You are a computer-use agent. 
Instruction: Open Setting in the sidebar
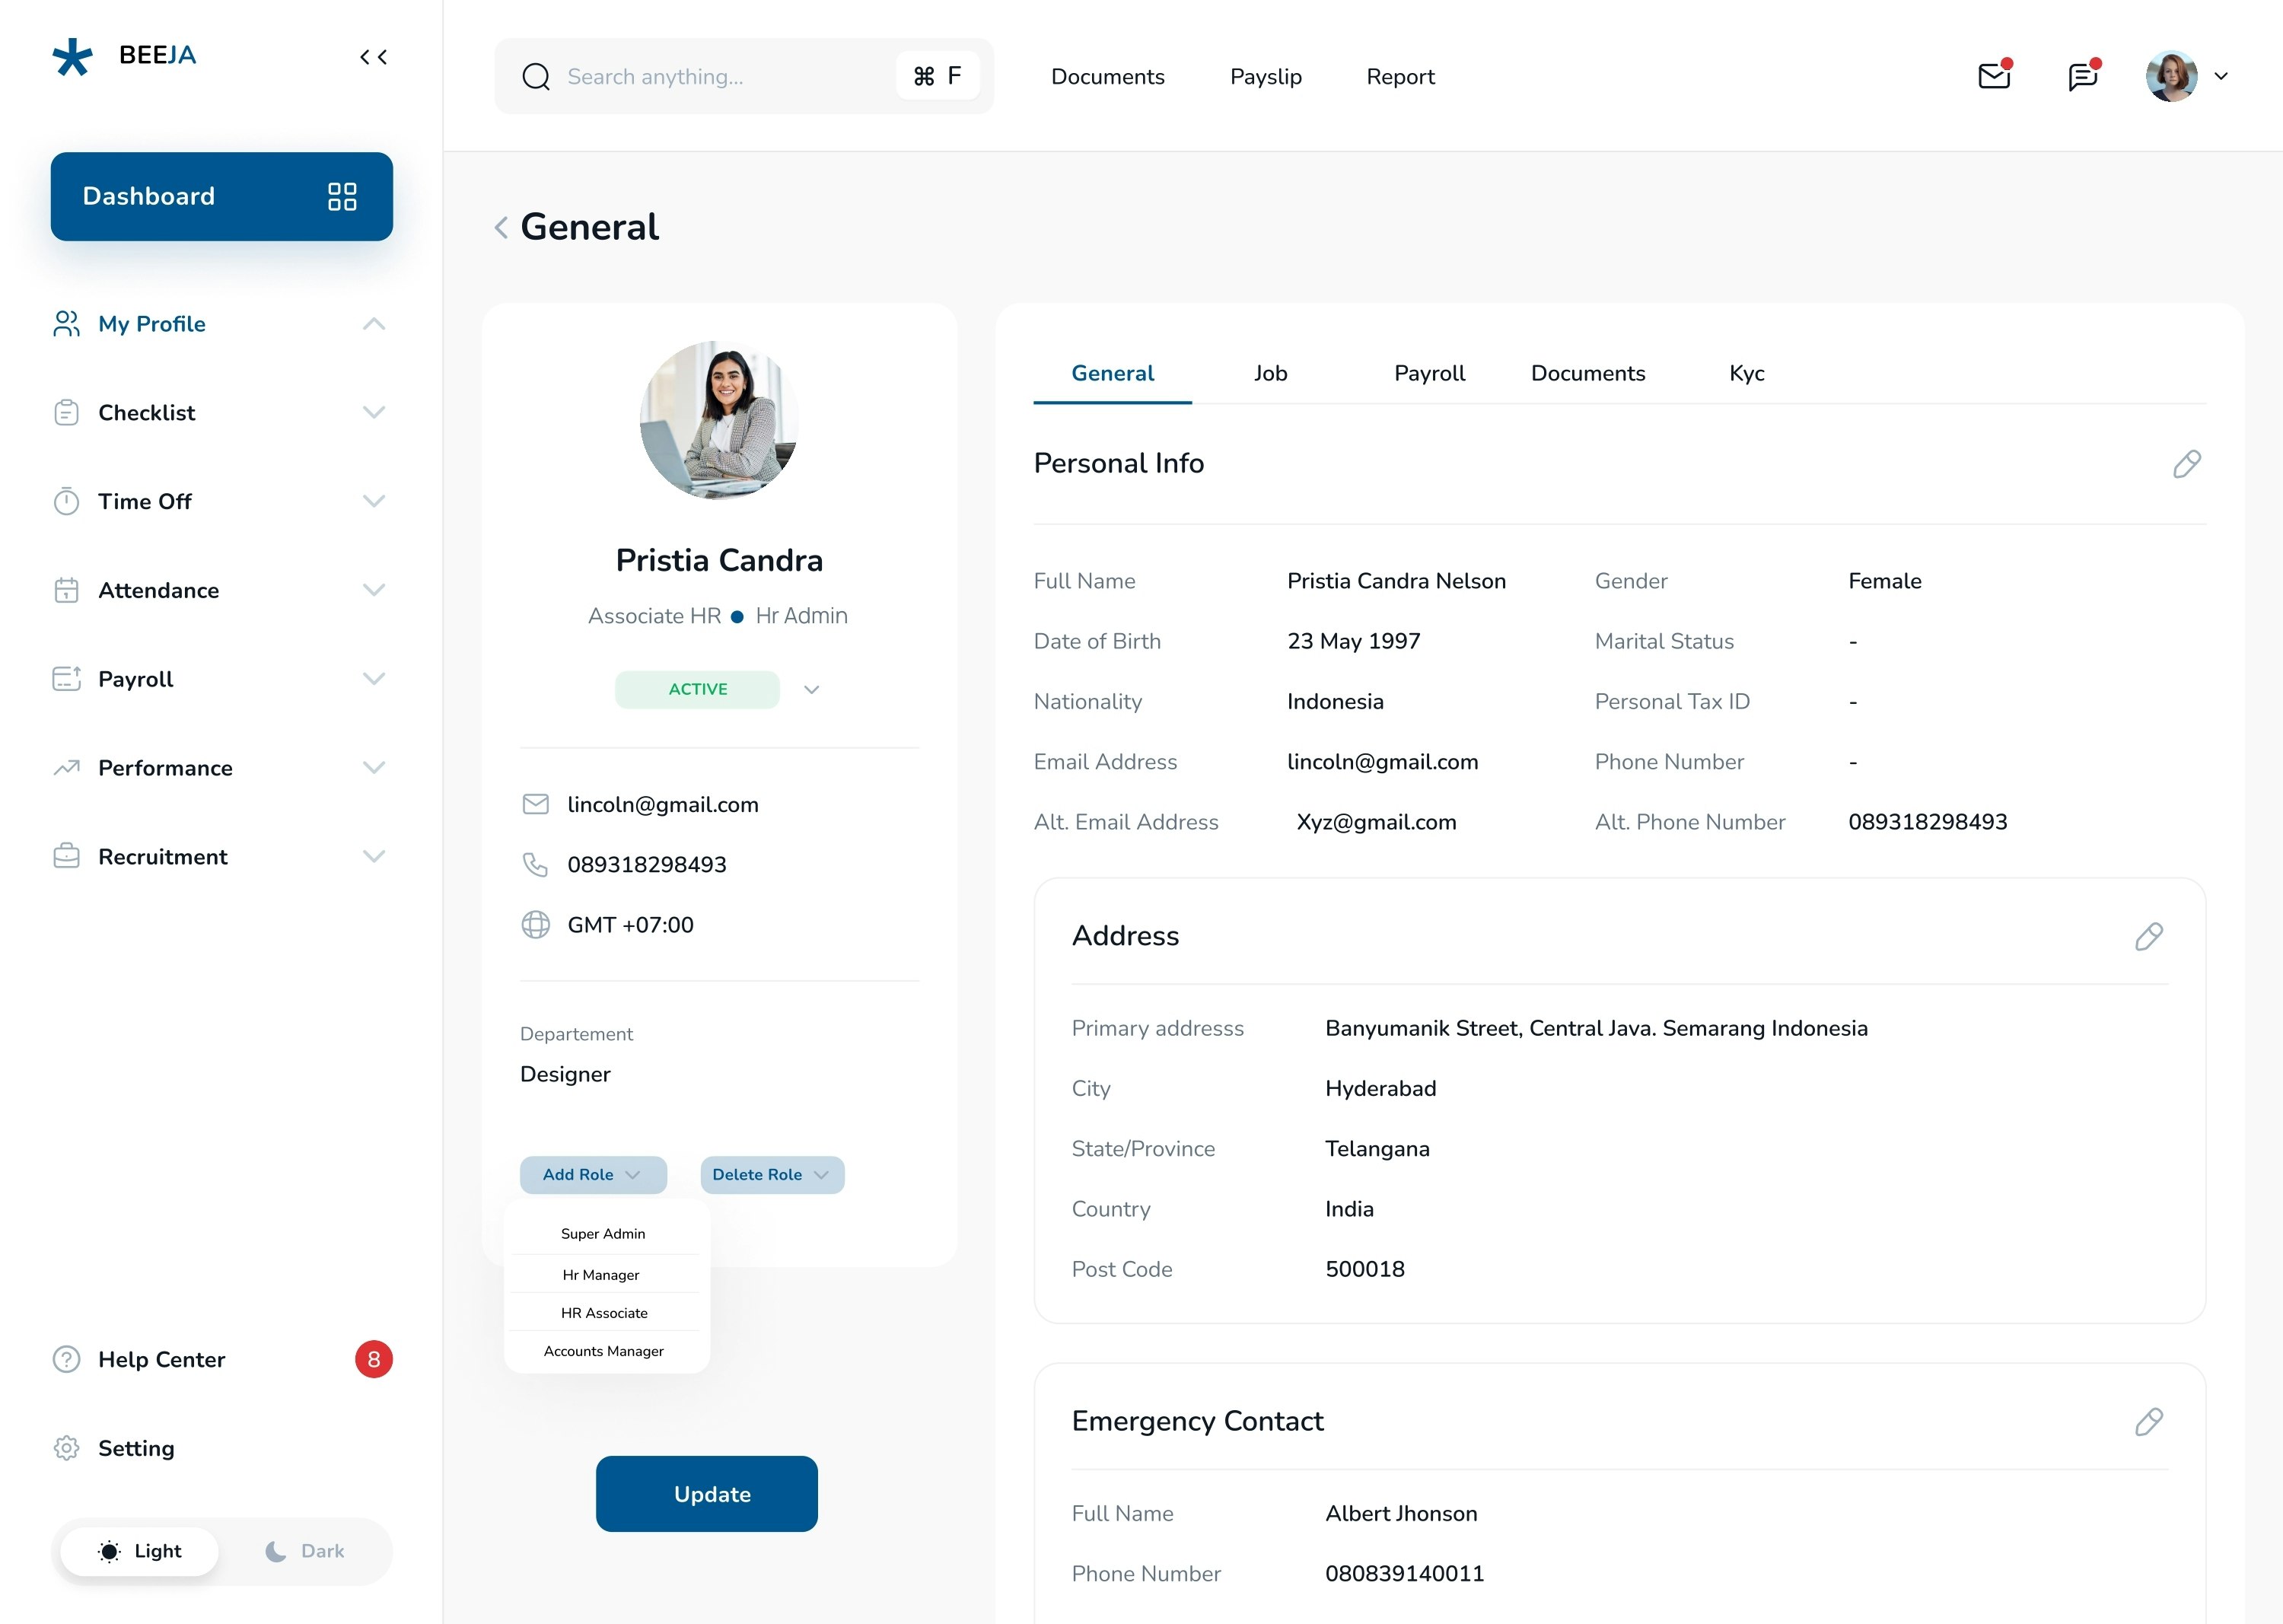pyautogui.click(x=136, y=1448)
